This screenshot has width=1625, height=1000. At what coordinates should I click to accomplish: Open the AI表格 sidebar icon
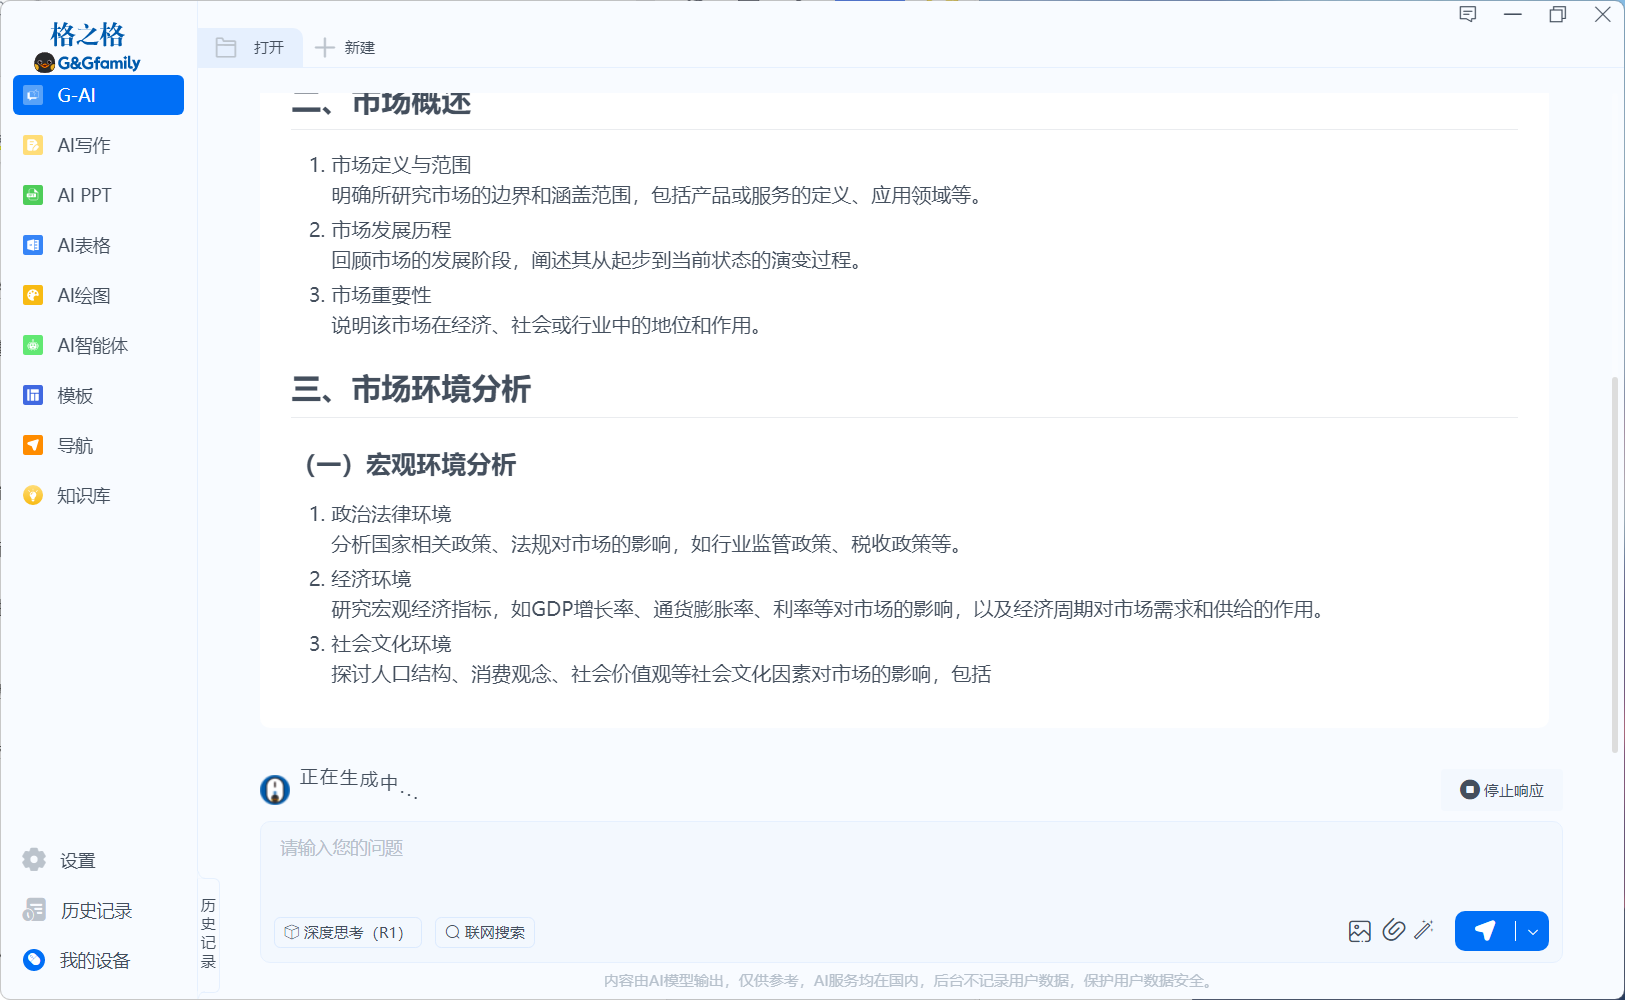coord(33,245)
